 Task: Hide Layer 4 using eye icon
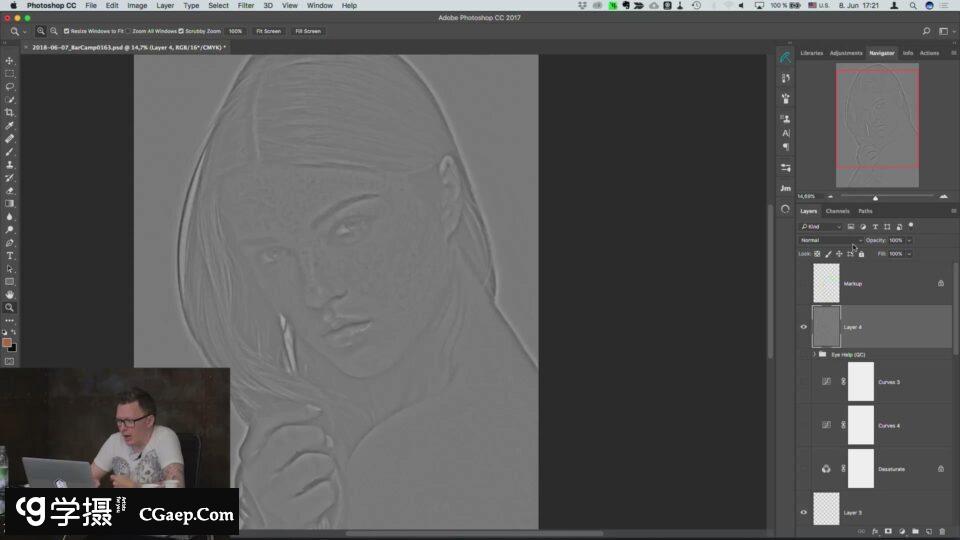[803, 327]
